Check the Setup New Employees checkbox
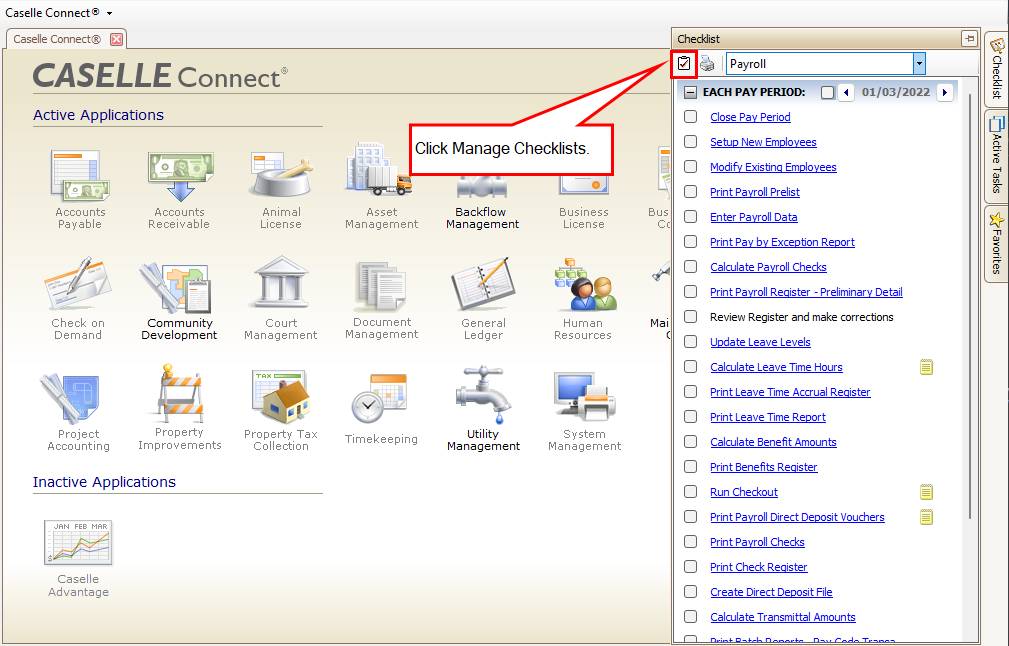Screen dimensions: 1009x646 690,142
